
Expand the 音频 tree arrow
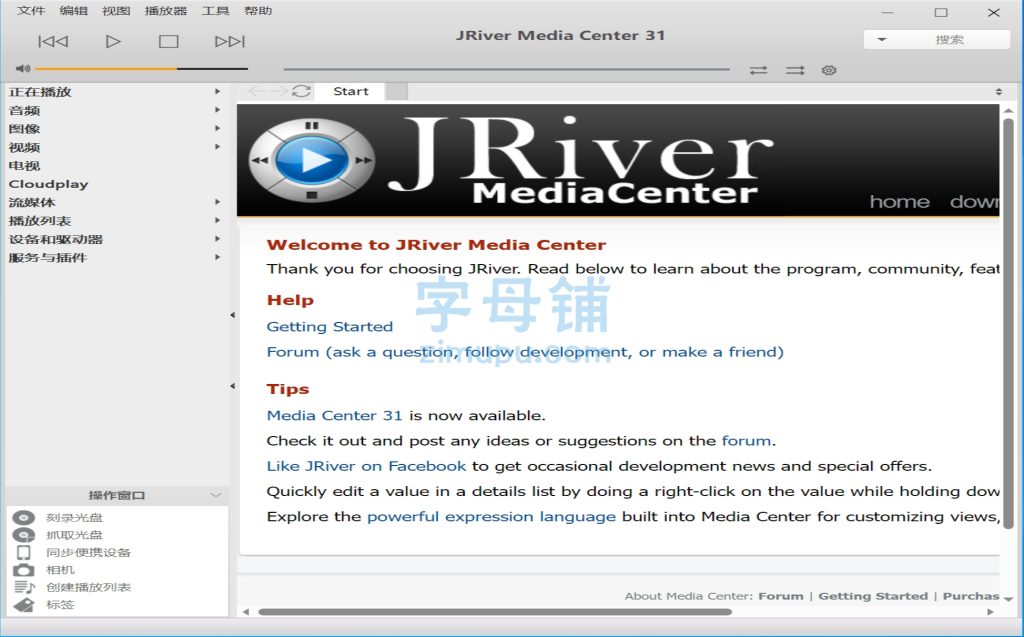pos(217,110)
